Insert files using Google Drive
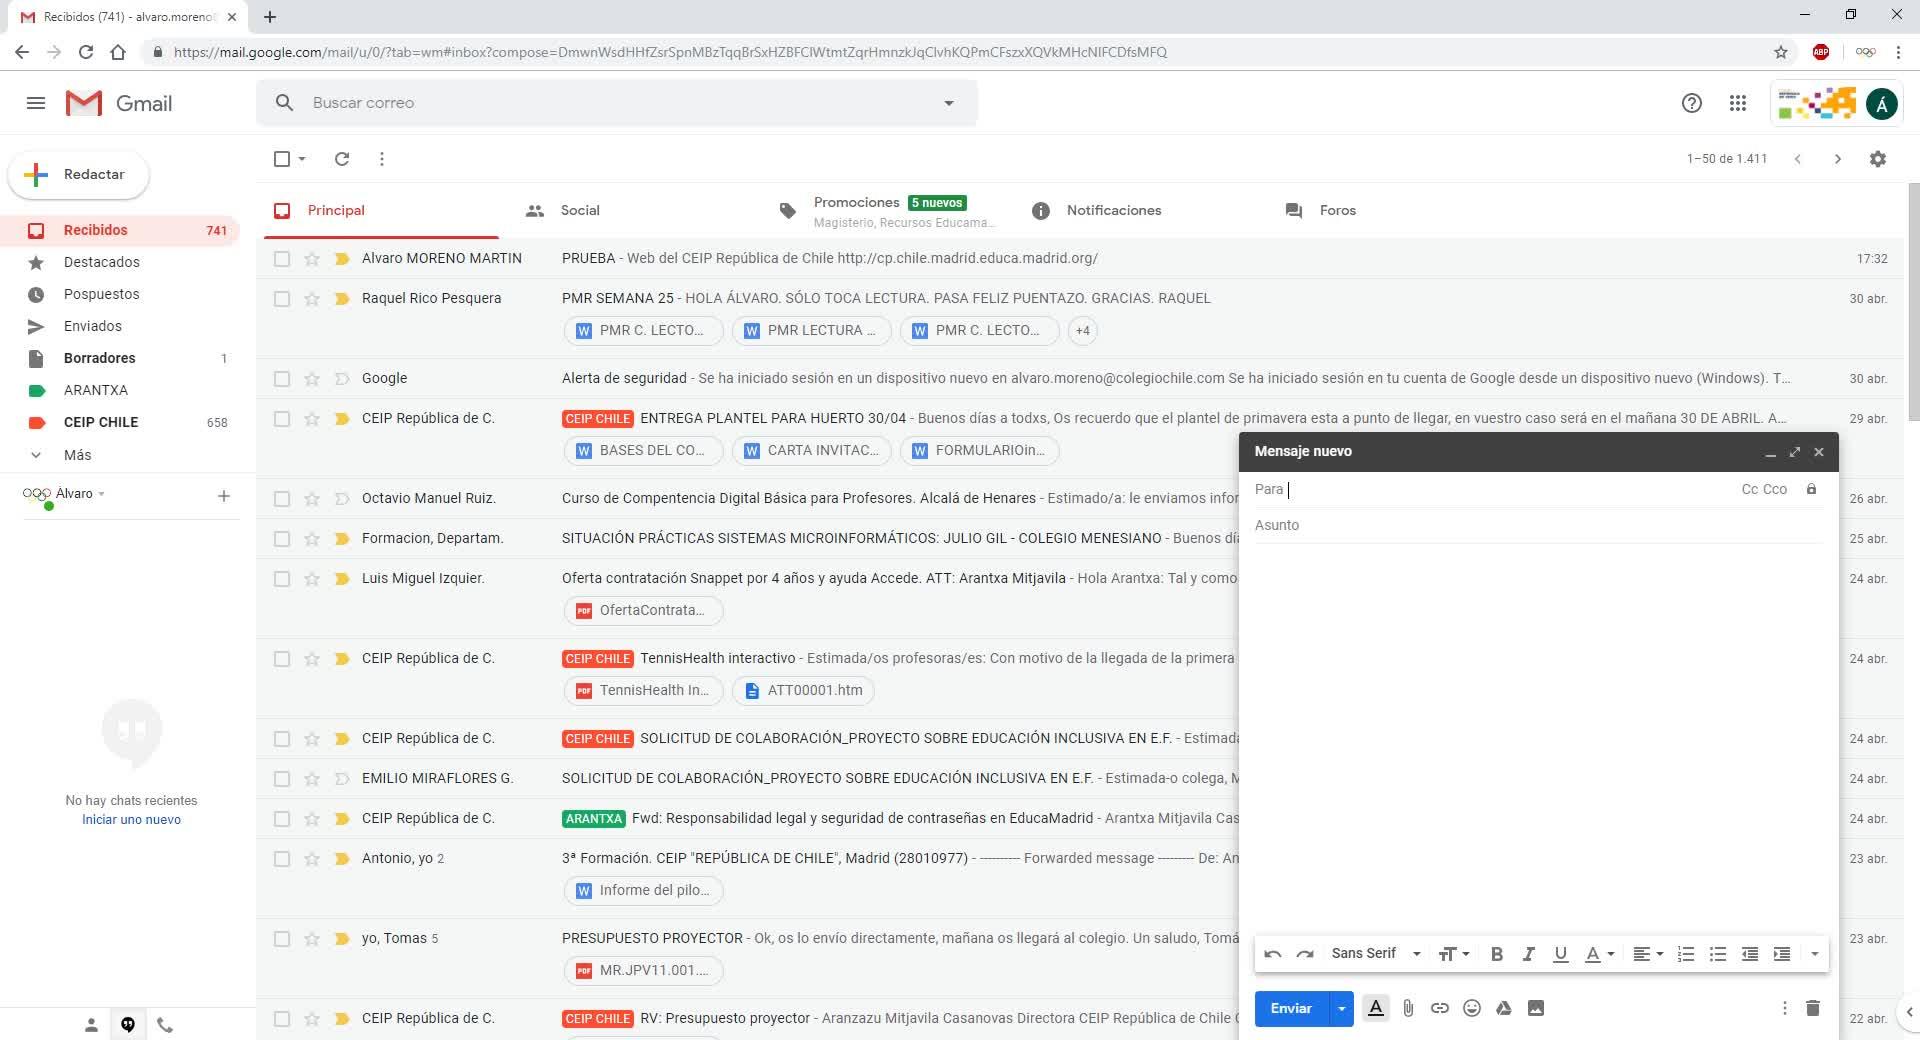The image size is (1920, 1040). tap(1504, 1008)
